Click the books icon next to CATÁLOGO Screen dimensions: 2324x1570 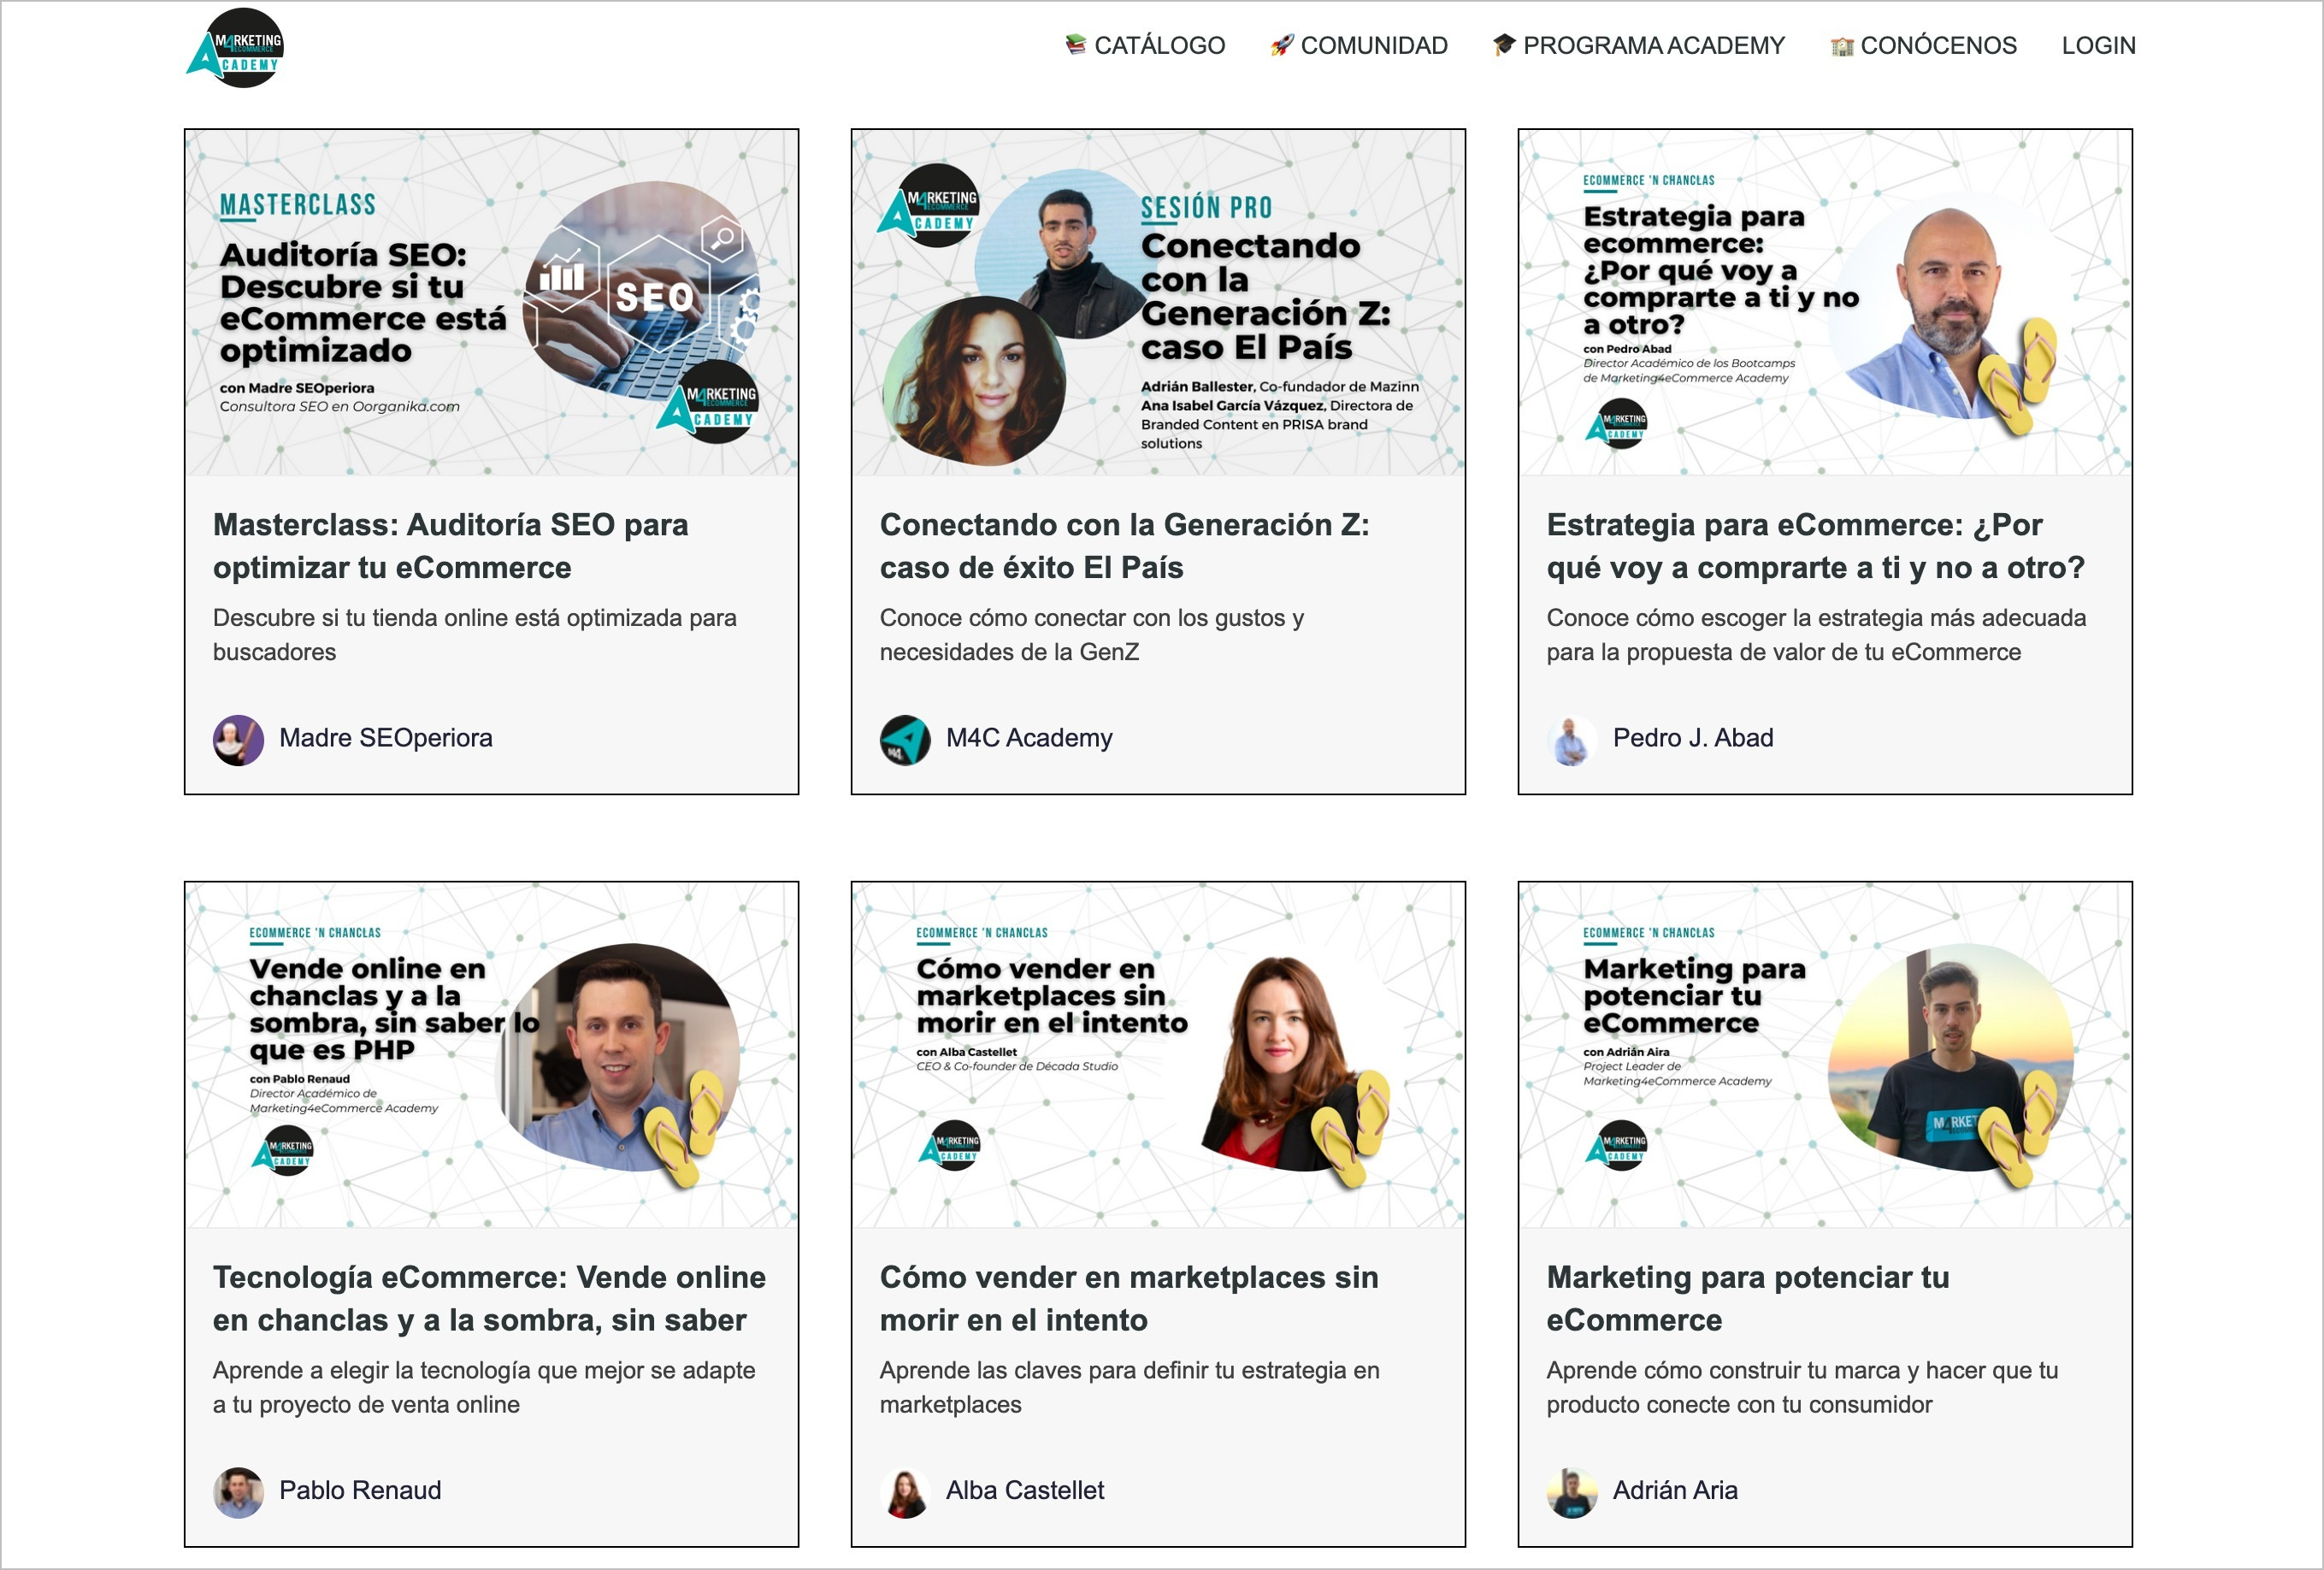[1077, 45]
